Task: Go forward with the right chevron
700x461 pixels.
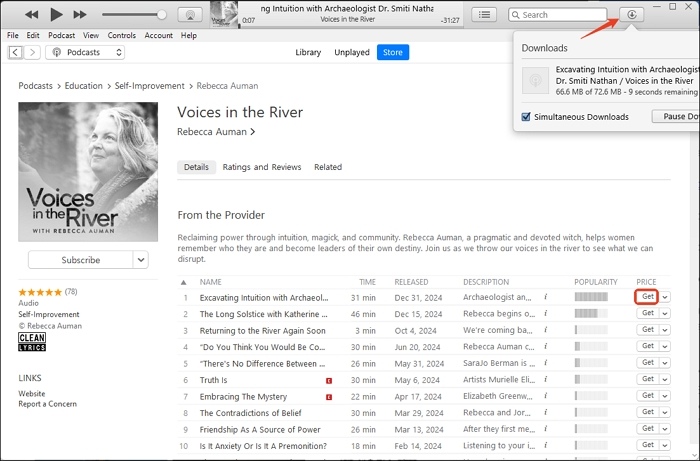Action: tap(32, 52)
